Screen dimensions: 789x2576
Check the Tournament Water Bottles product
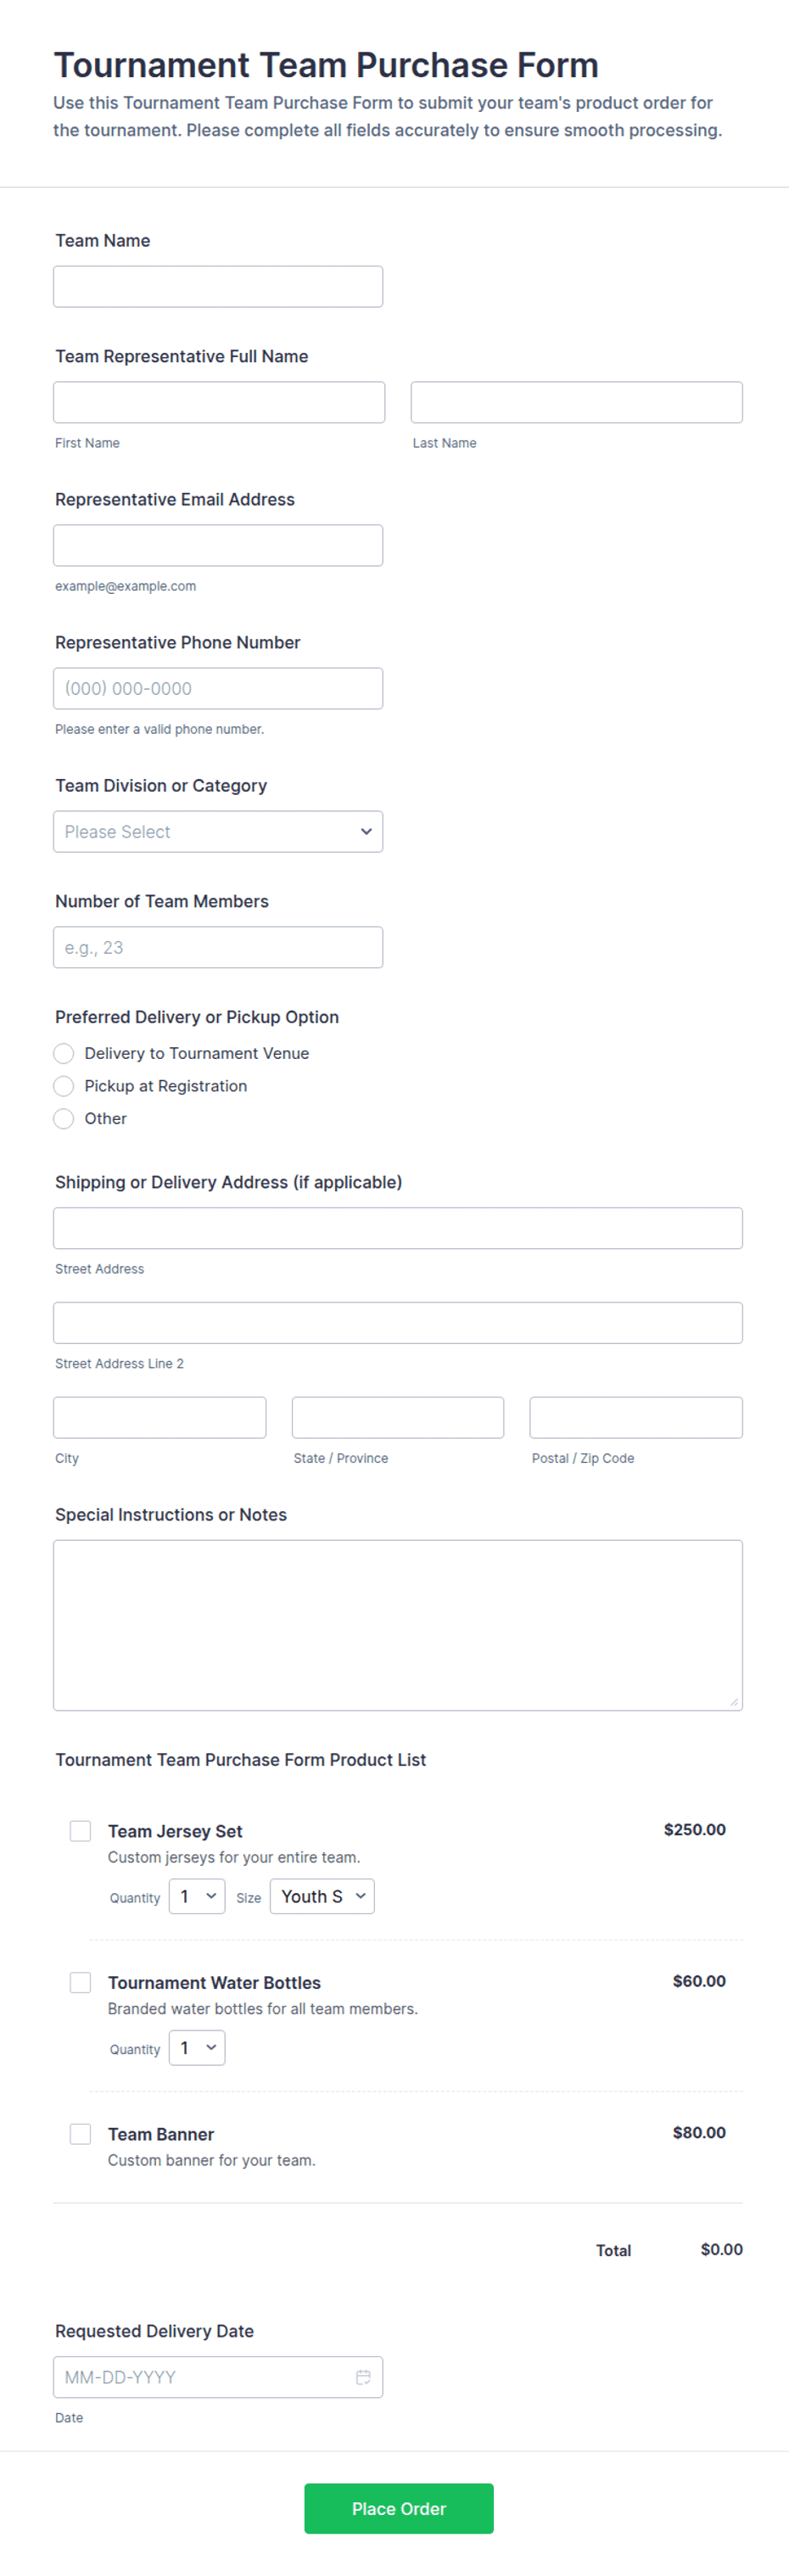click(80, 1981)
